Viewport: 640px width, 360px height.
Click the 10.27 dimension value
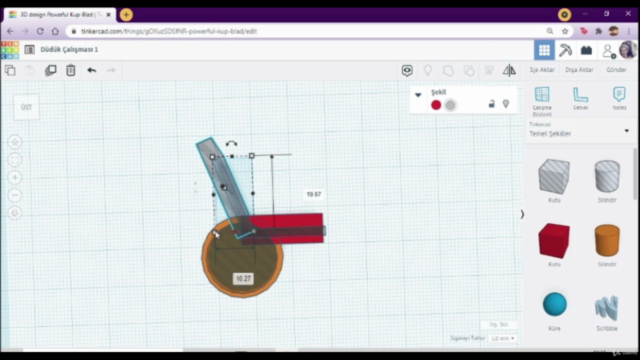[243, 279]
